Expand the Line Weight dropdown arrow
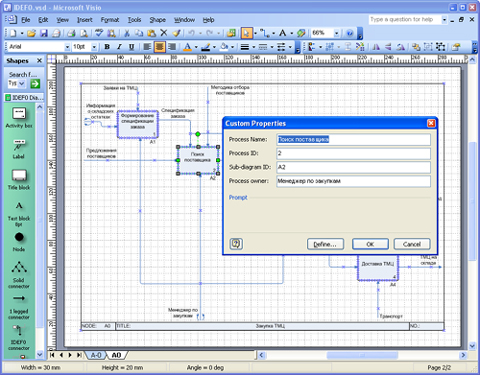 254,47
